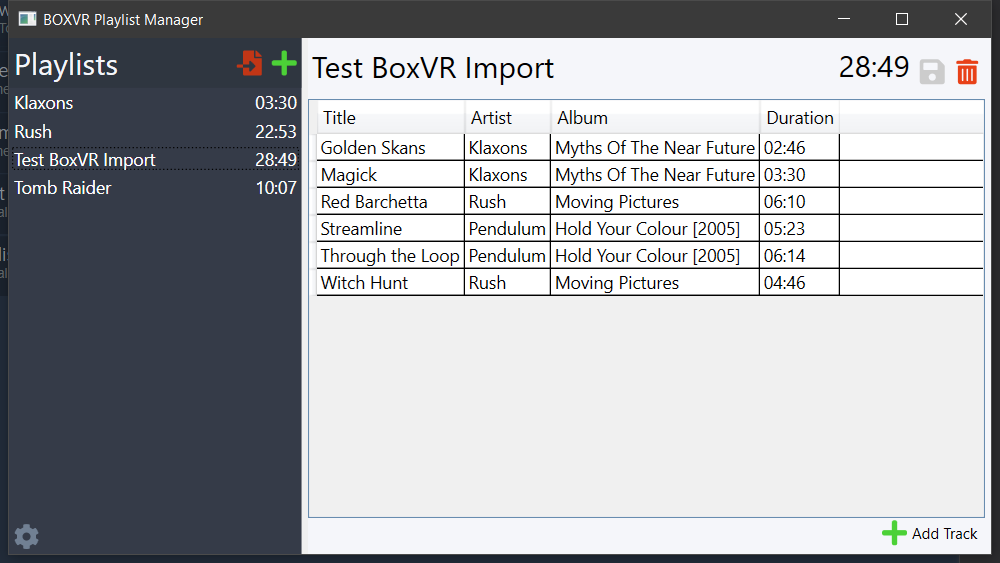This screenshot has width=1000, height=563.
Task: Select the Klaxons playlist
Action: click(155, 103)
